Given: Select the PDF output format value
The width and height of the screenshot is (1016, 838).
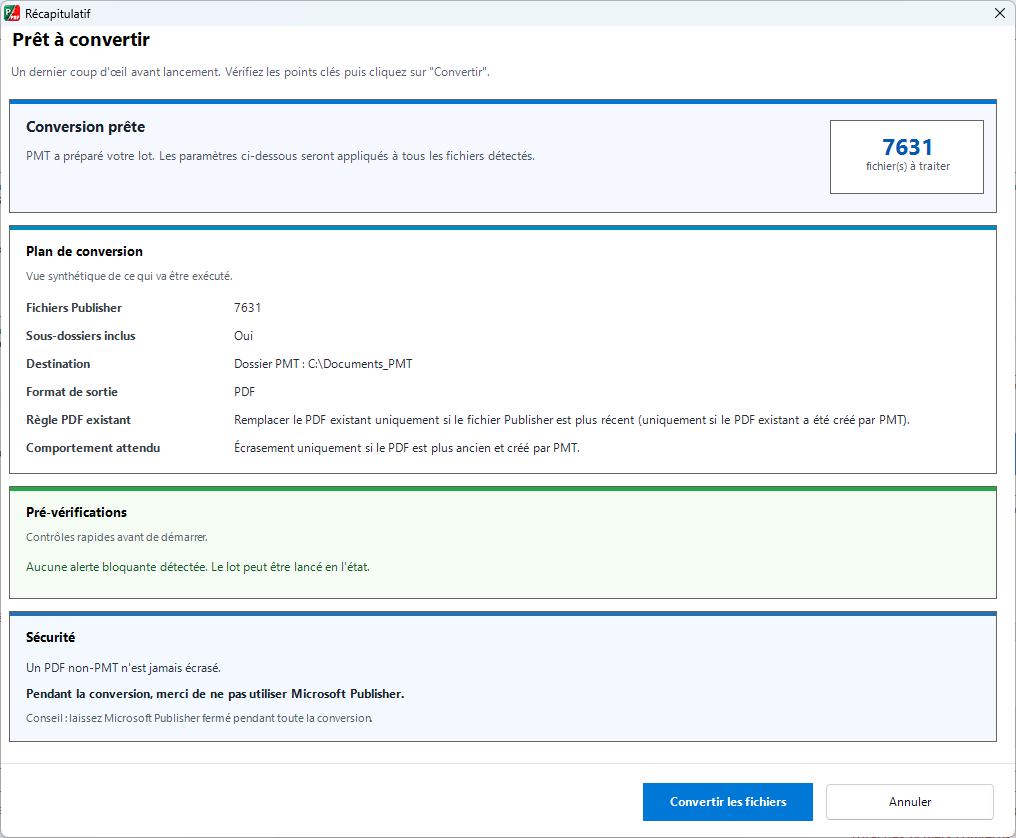Looking at the screenshot, I should coord(244,391).
